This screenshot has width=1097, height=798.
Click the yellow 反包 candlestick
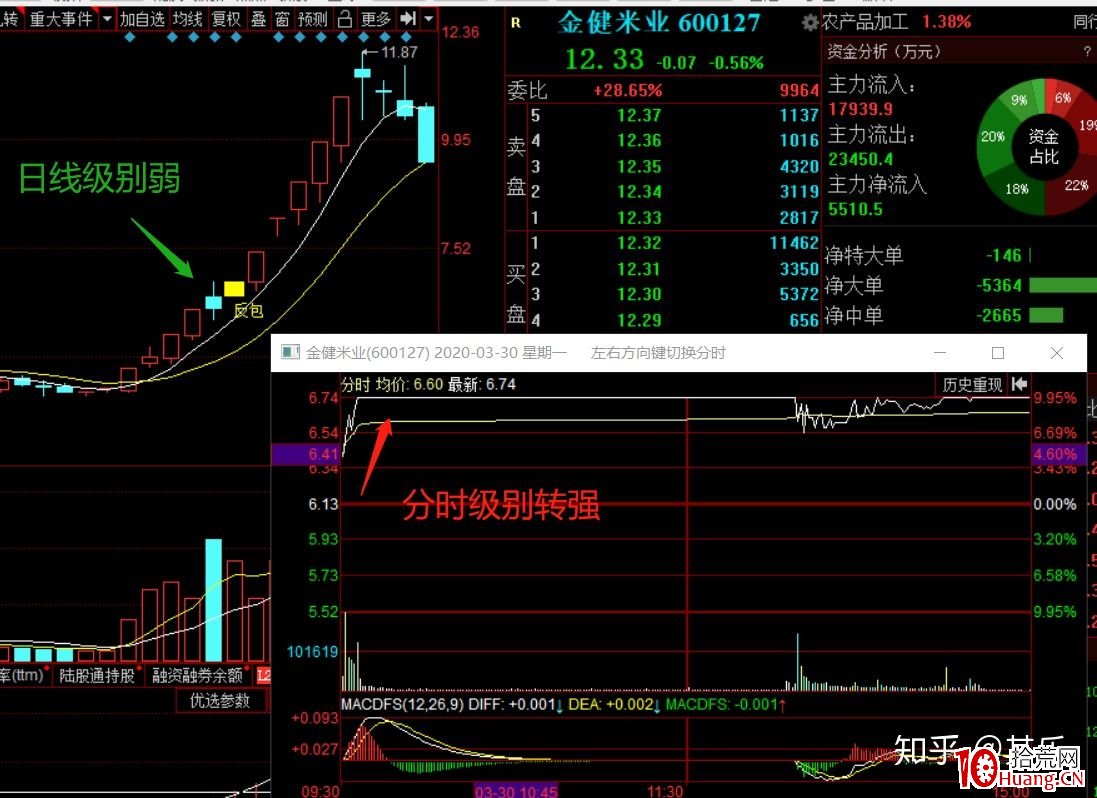pos(234,289)
